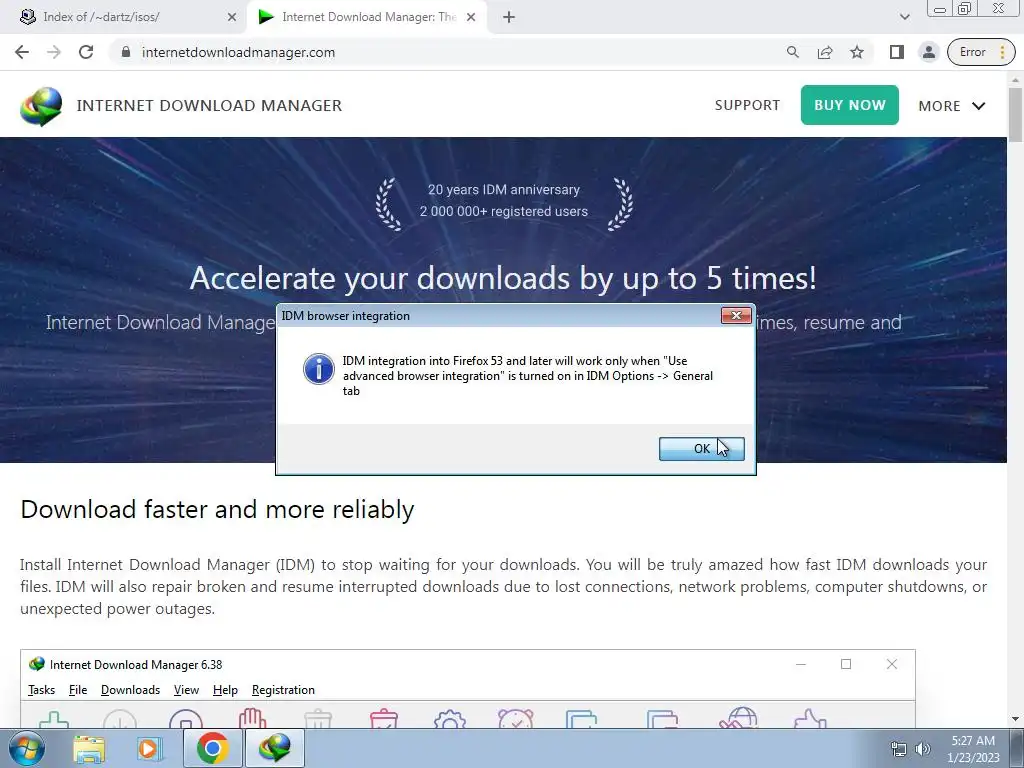Screen dimensions: 1024x768
Task: View site information via the lock icon
Action: pyautogui.click(x=126, y=52)
